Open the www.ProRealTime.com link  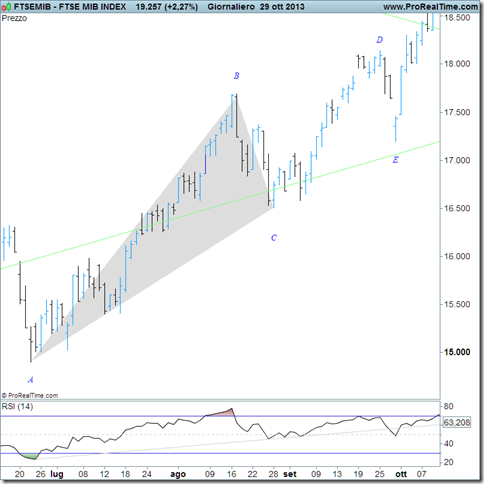430,7
